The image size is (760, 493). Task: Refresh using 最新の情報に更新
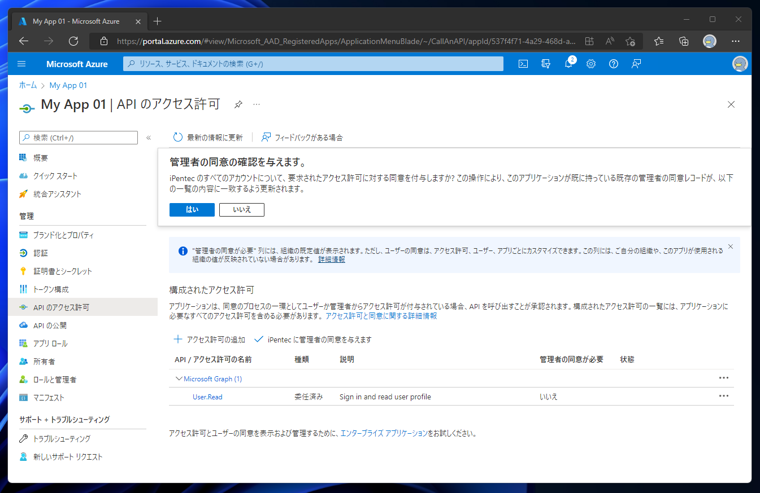point(207,137)
